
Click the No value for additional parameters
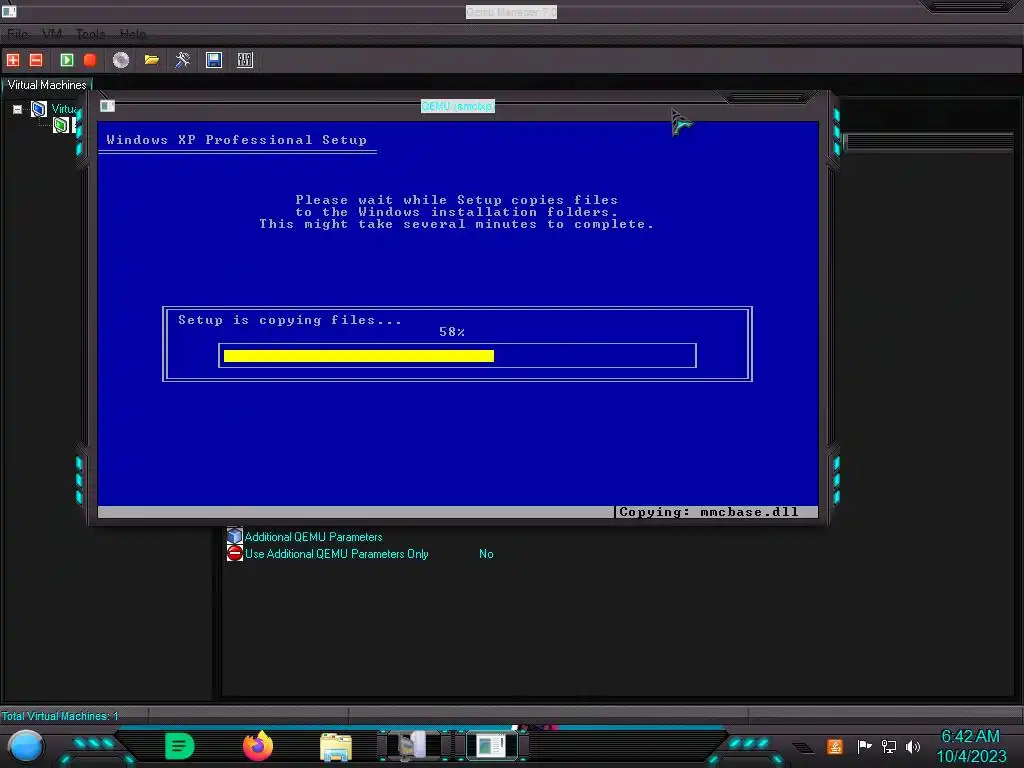pos(486,554)
